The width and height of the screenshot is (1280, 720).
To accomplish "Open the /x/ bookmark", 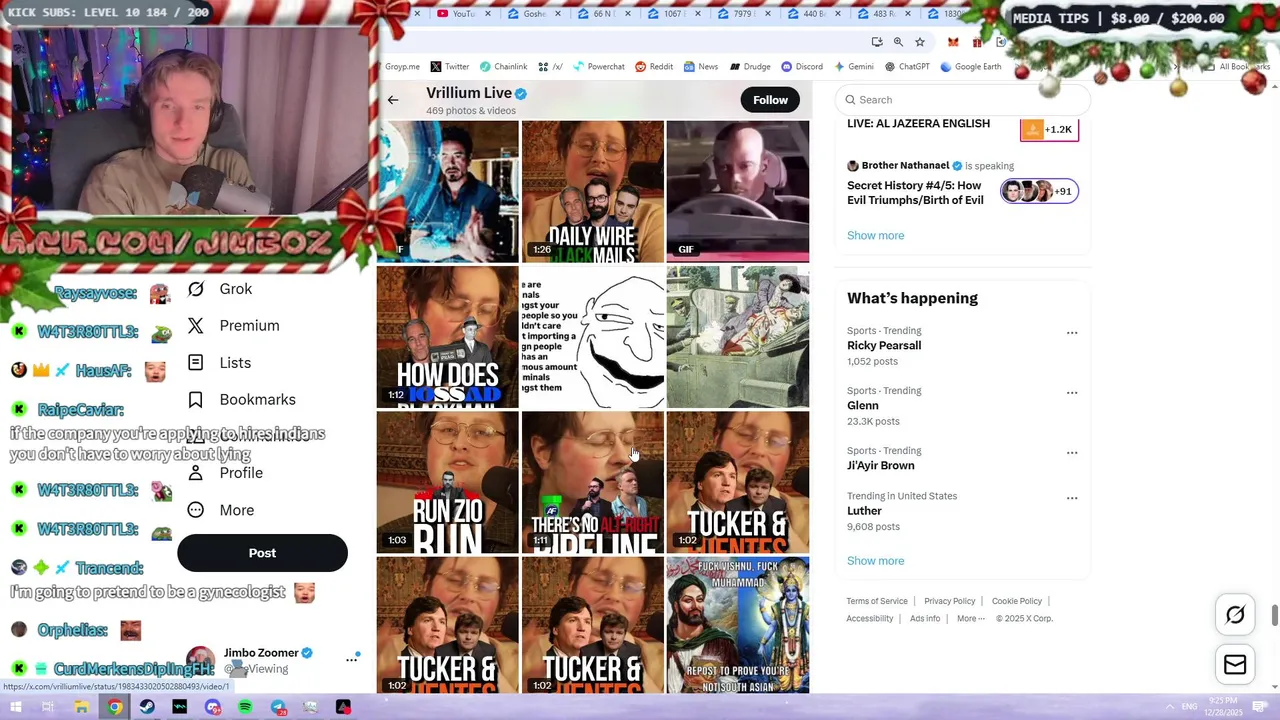I will 550,67.
